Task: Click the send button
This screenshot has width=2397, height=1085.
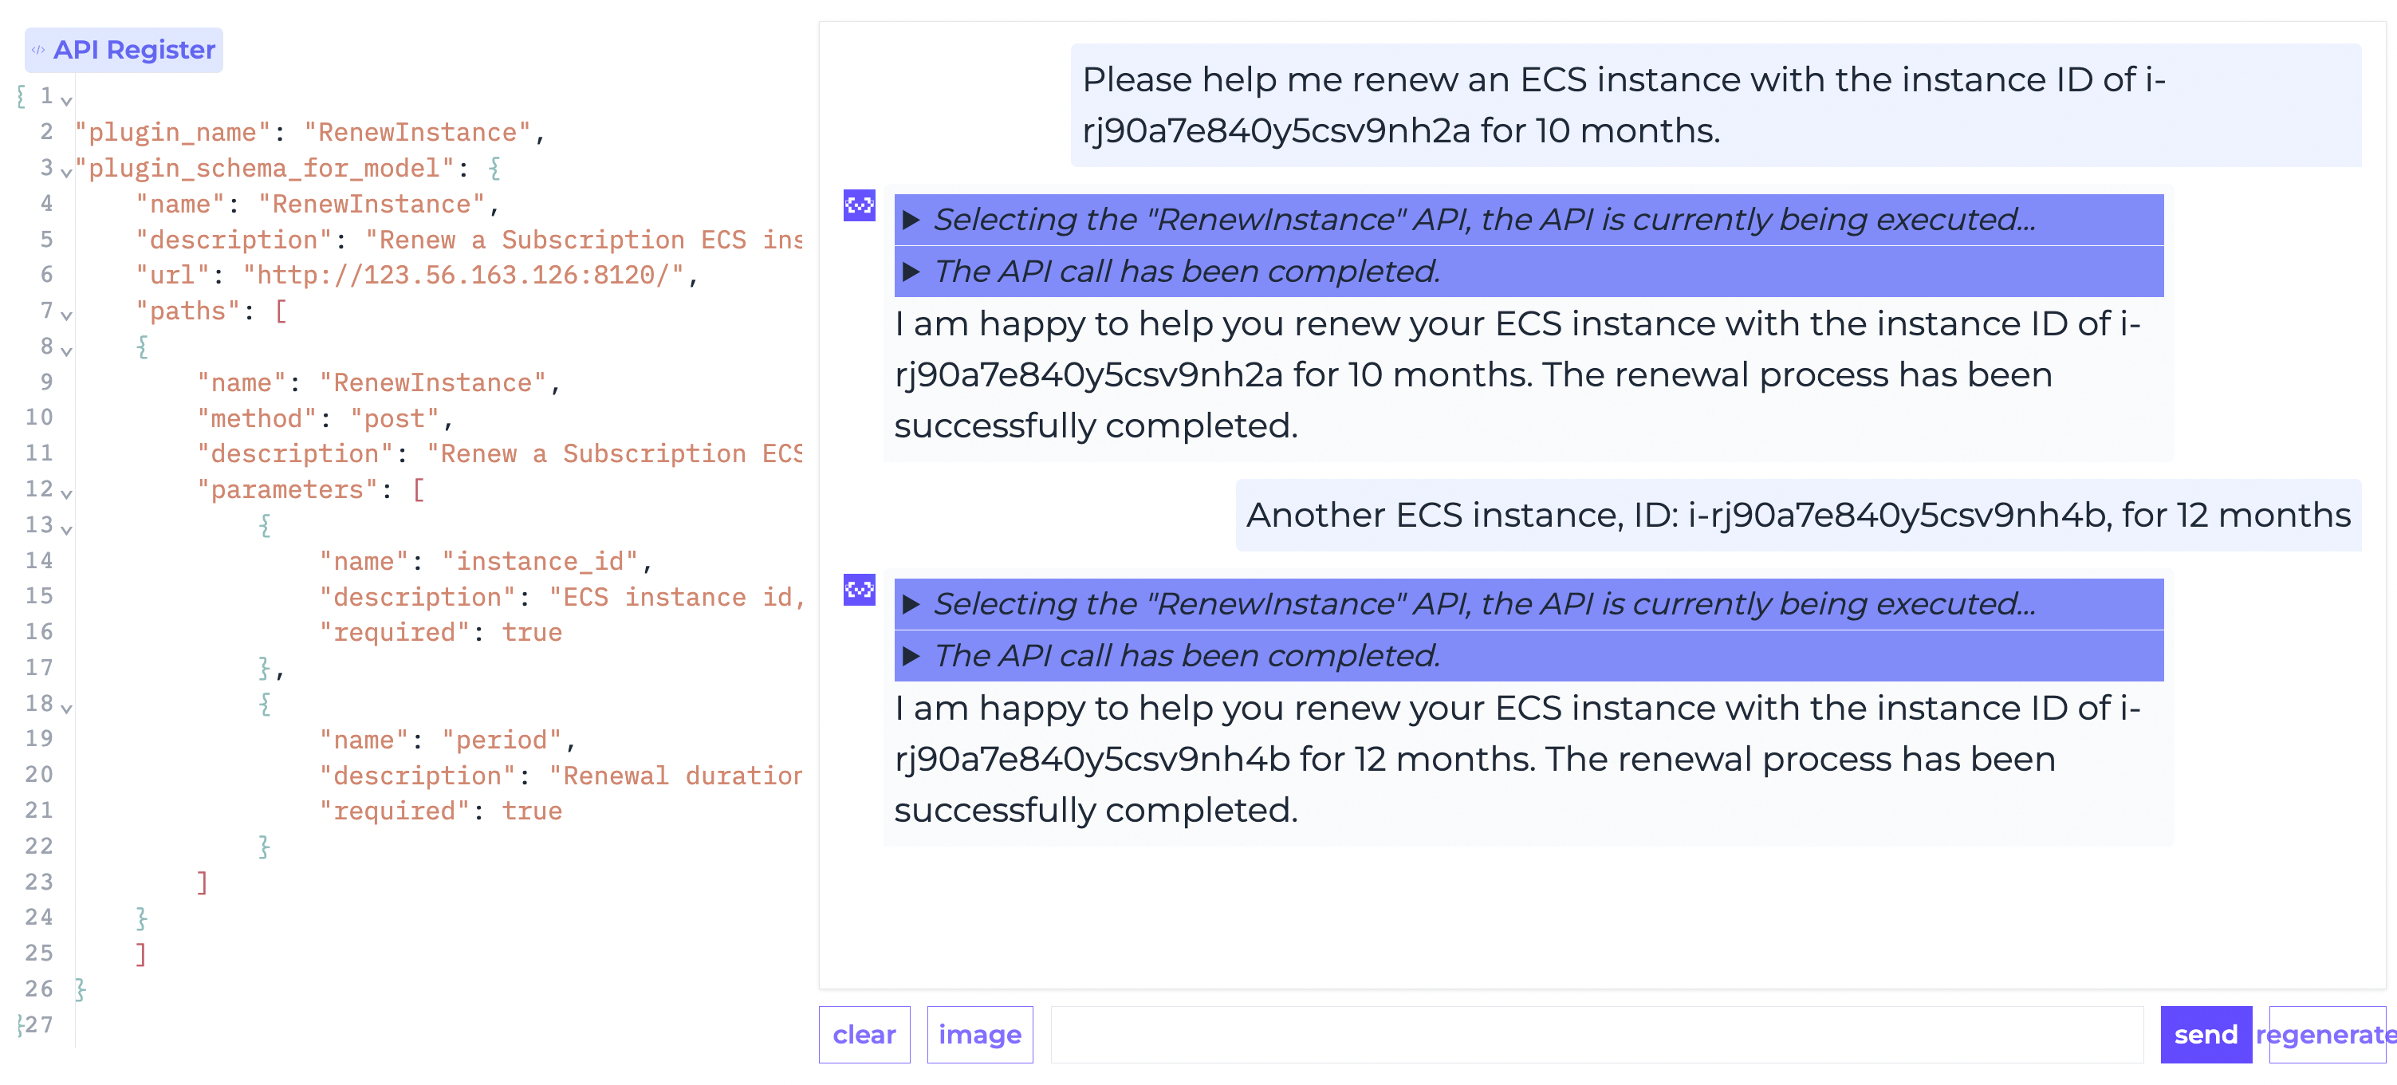Action: point(2206,1035)
